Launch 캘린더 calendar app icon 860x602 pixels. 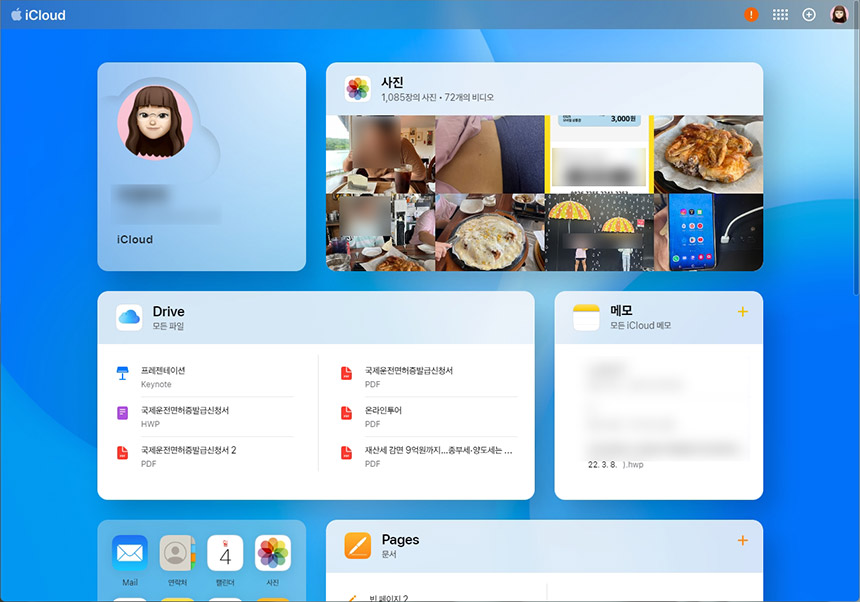pos(225,553)
